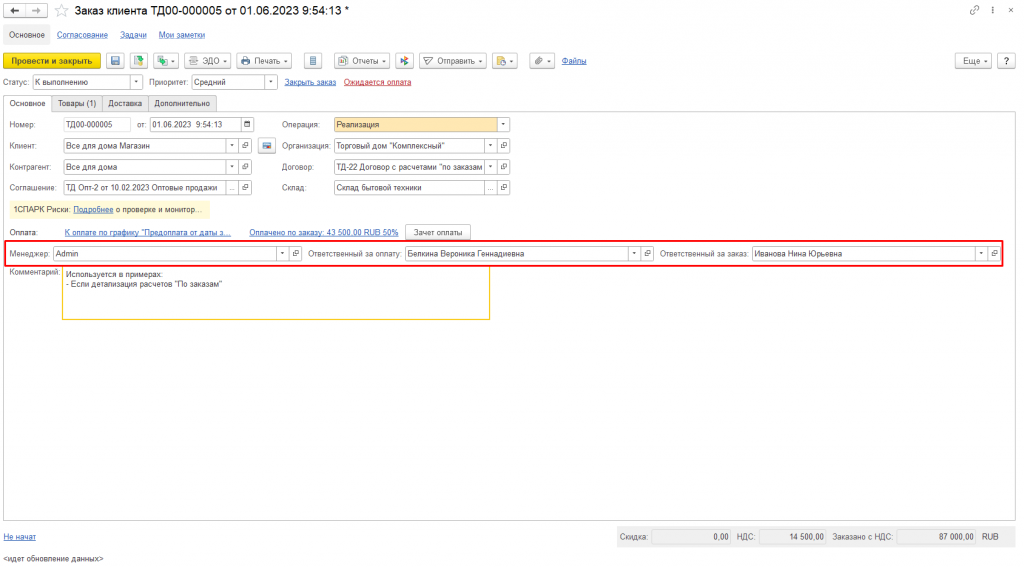
Task: Open the Файлы link
Action: click(574, 61)
